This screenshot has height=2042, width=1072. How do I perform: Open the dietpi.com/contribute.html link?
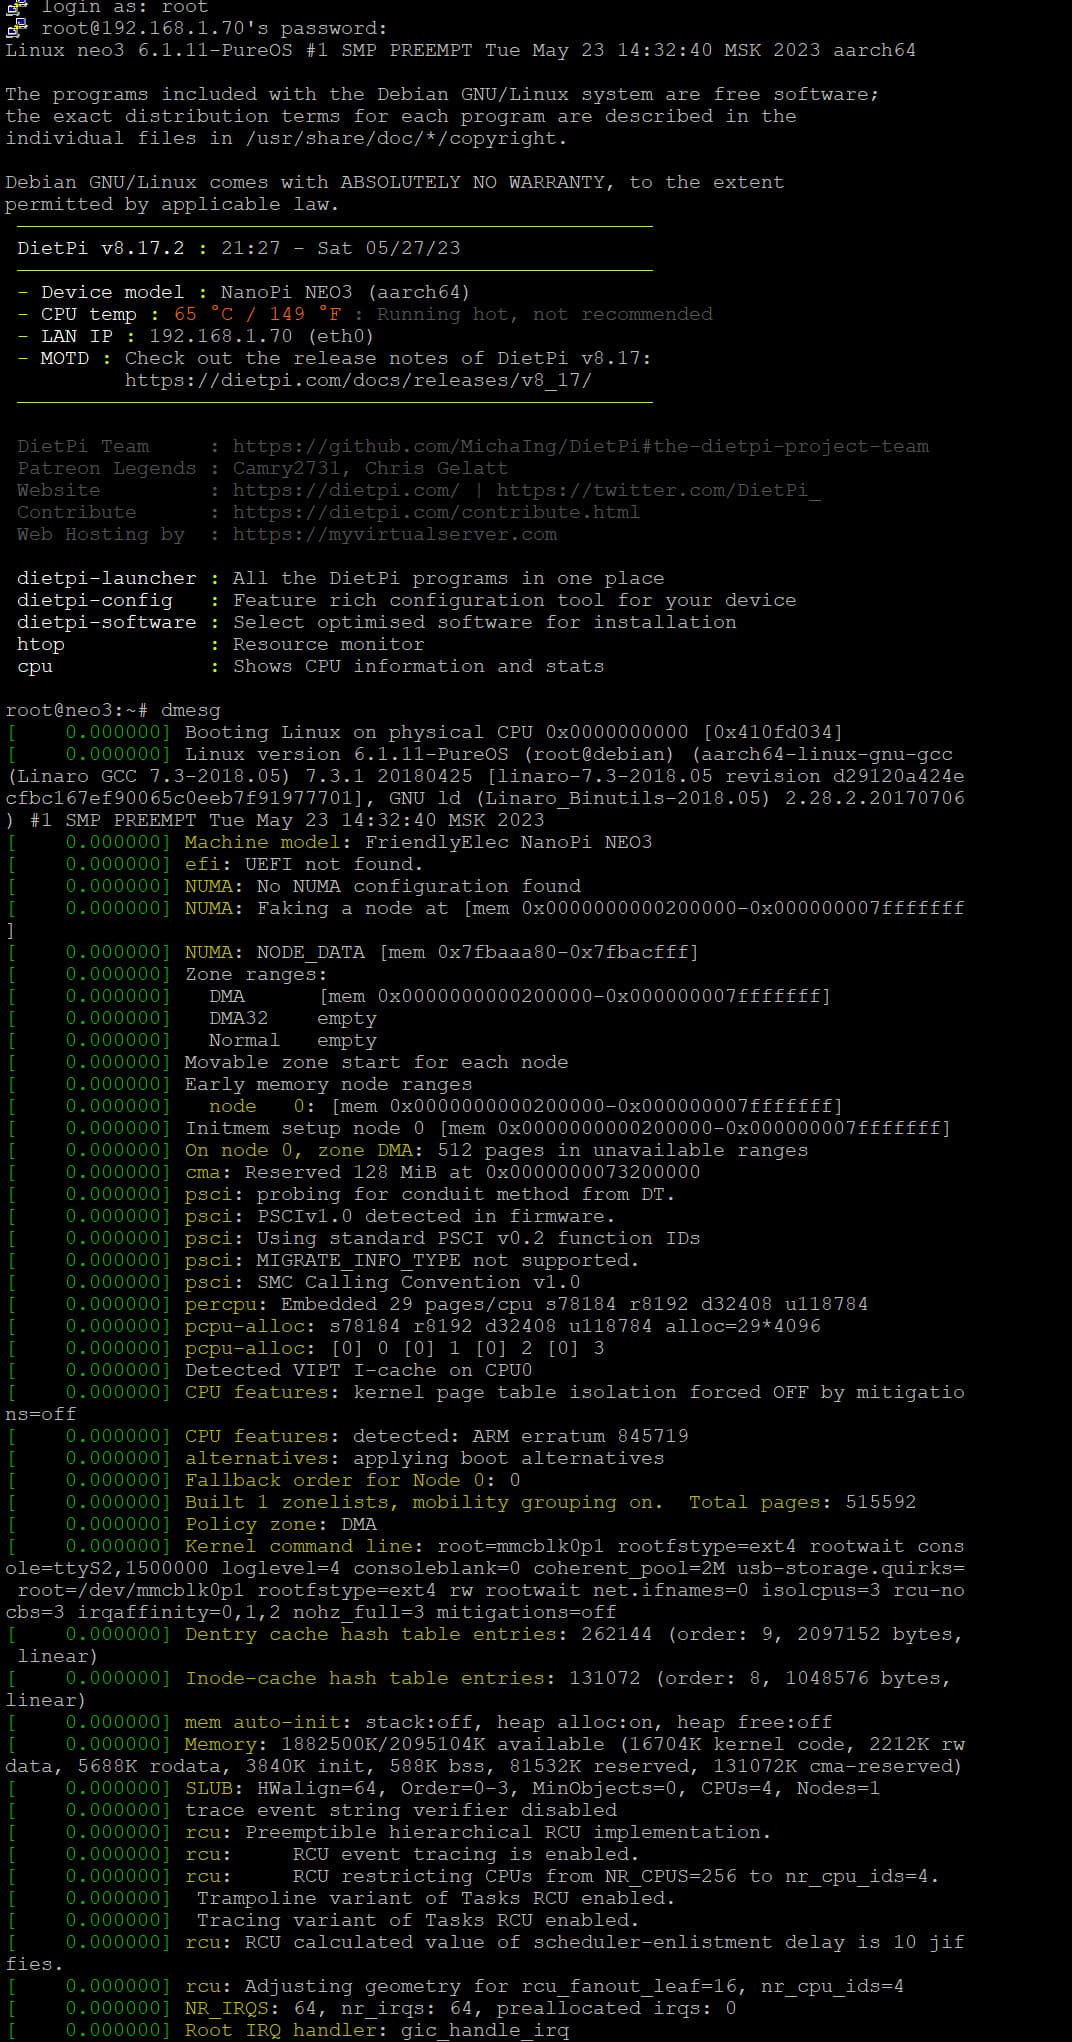pyautogui.click(x=436, y=512)
